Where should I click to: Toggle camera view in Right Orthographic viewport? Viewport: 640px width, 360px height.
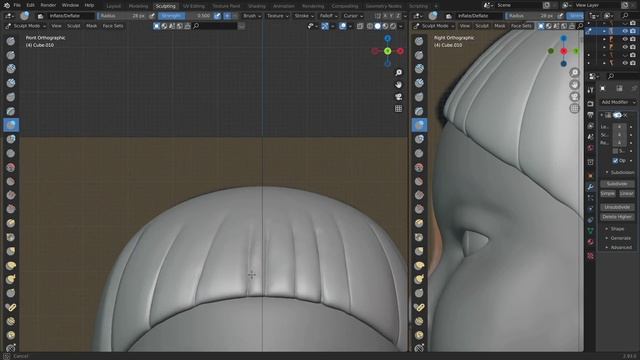tap(574, 97)
